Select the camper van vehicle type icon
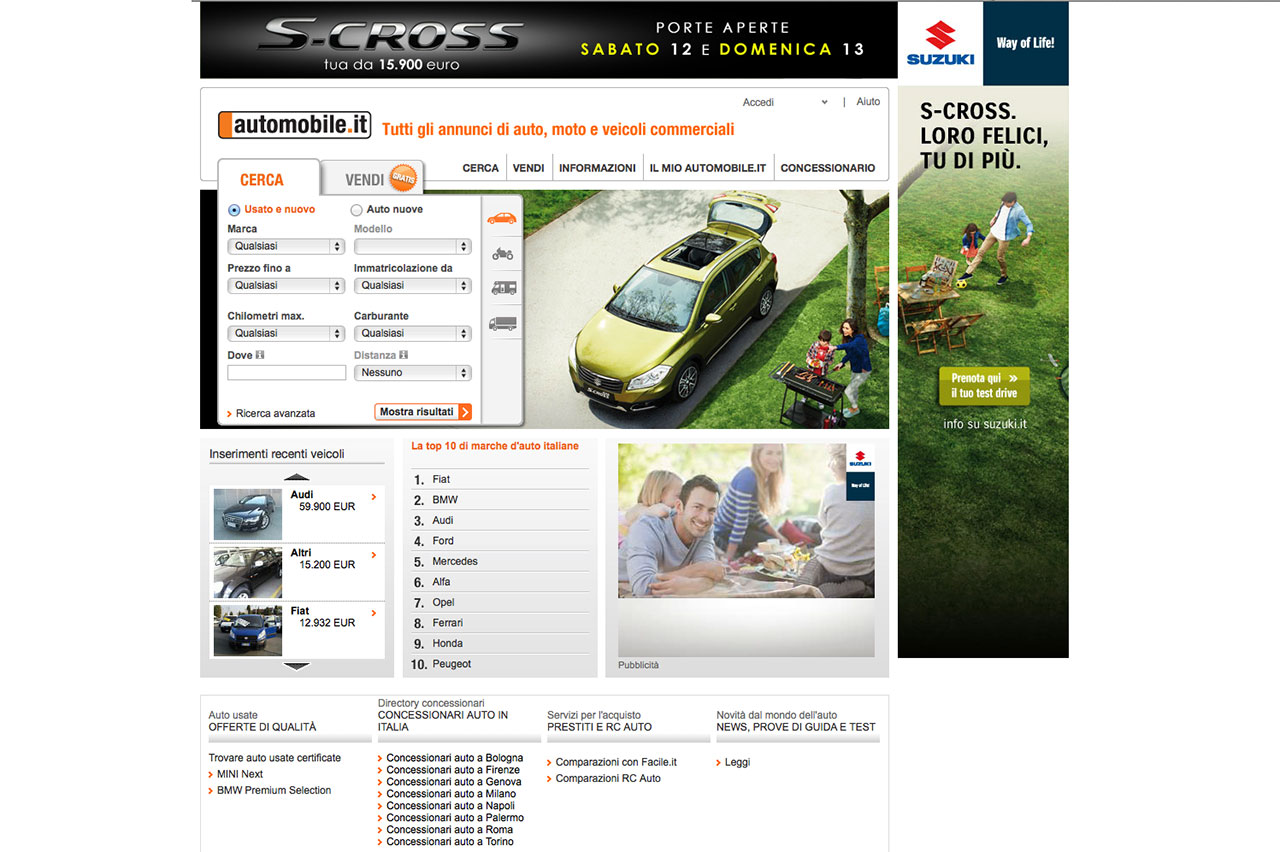Image resolution: width=1280 pixels, height=852 pixels. coord(503,288)
